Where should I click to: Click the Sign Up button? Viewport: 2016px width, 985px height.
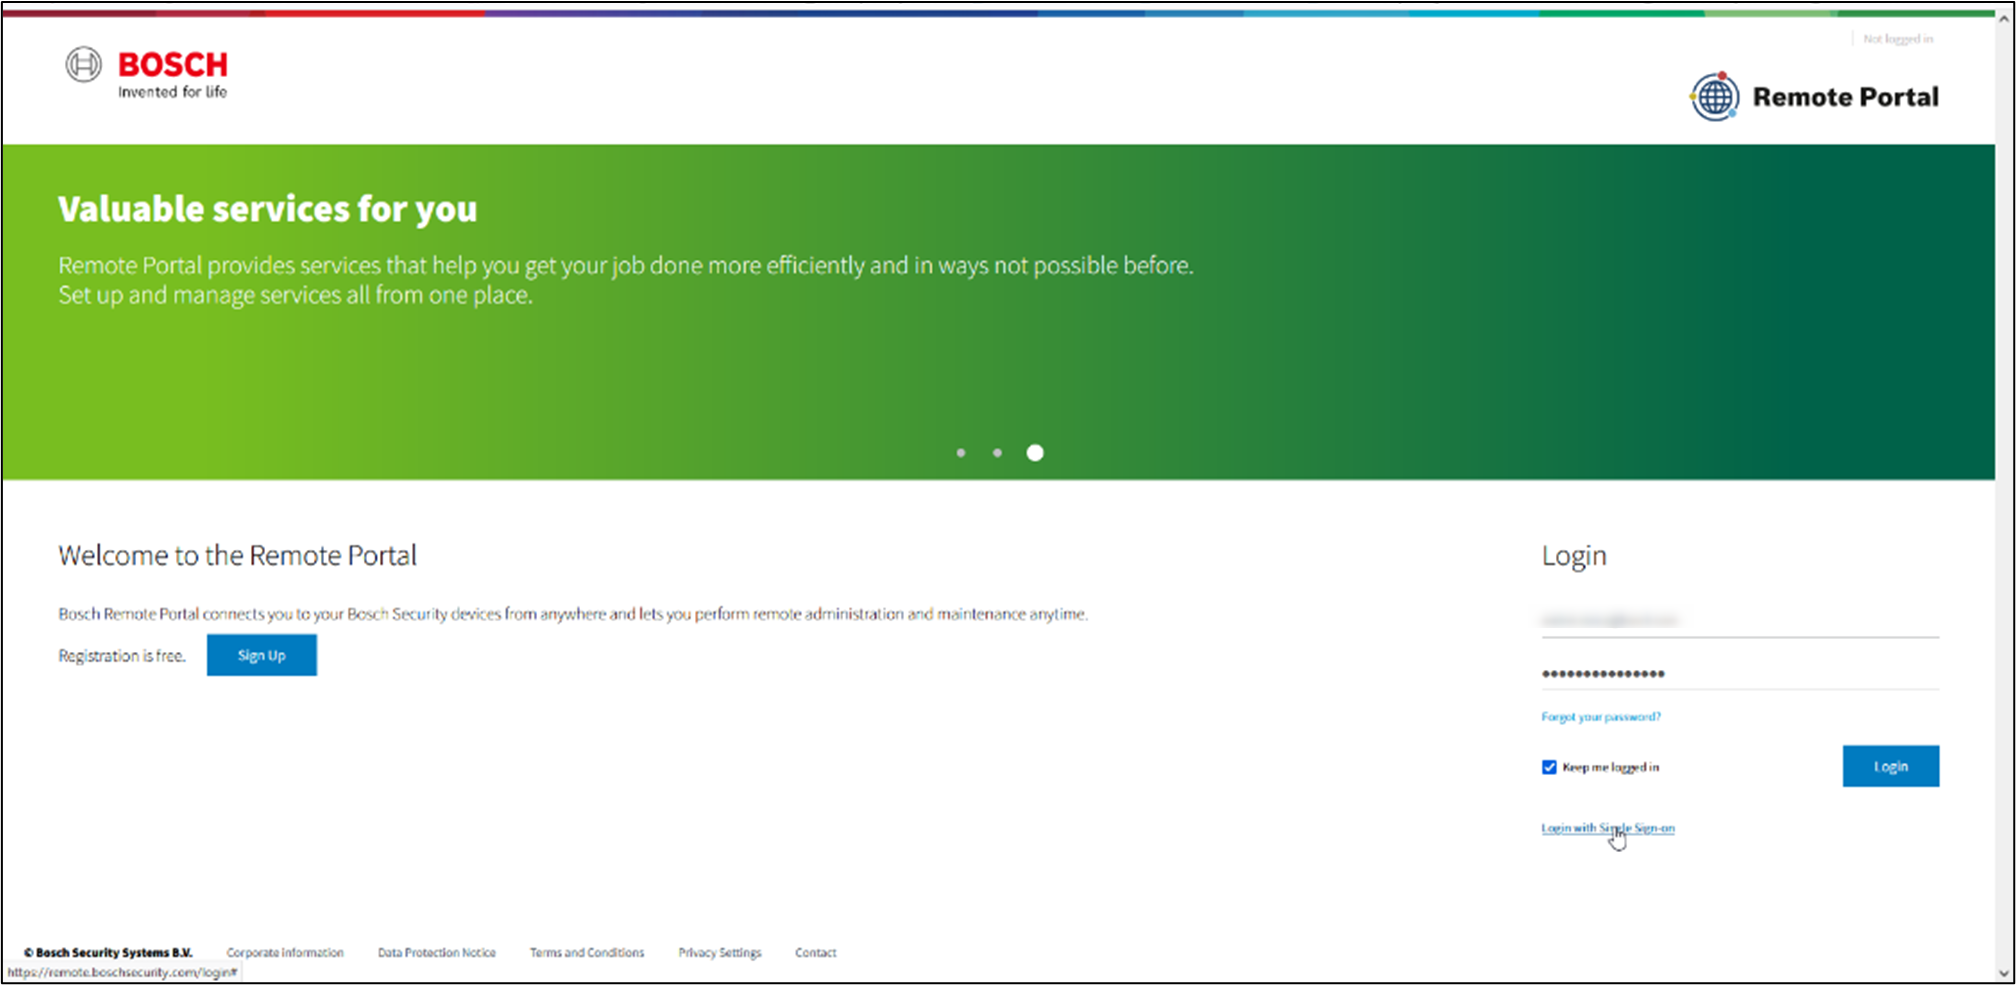(262, 655)
